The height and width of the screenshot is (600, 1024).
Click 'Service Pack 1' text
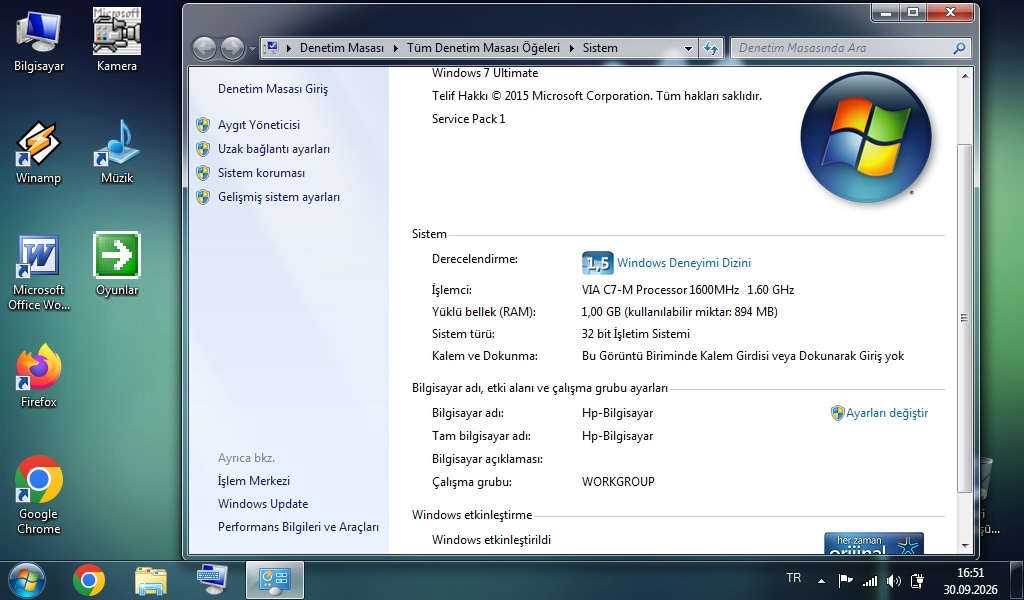tap(468, 119)
